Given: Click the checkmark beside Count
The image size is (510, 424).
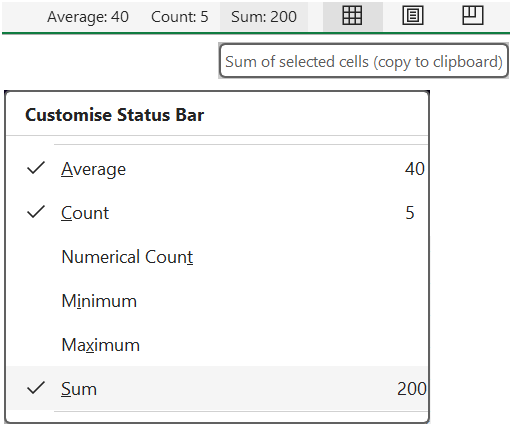Looking at the screenshot, I should [x=36, y=212].
